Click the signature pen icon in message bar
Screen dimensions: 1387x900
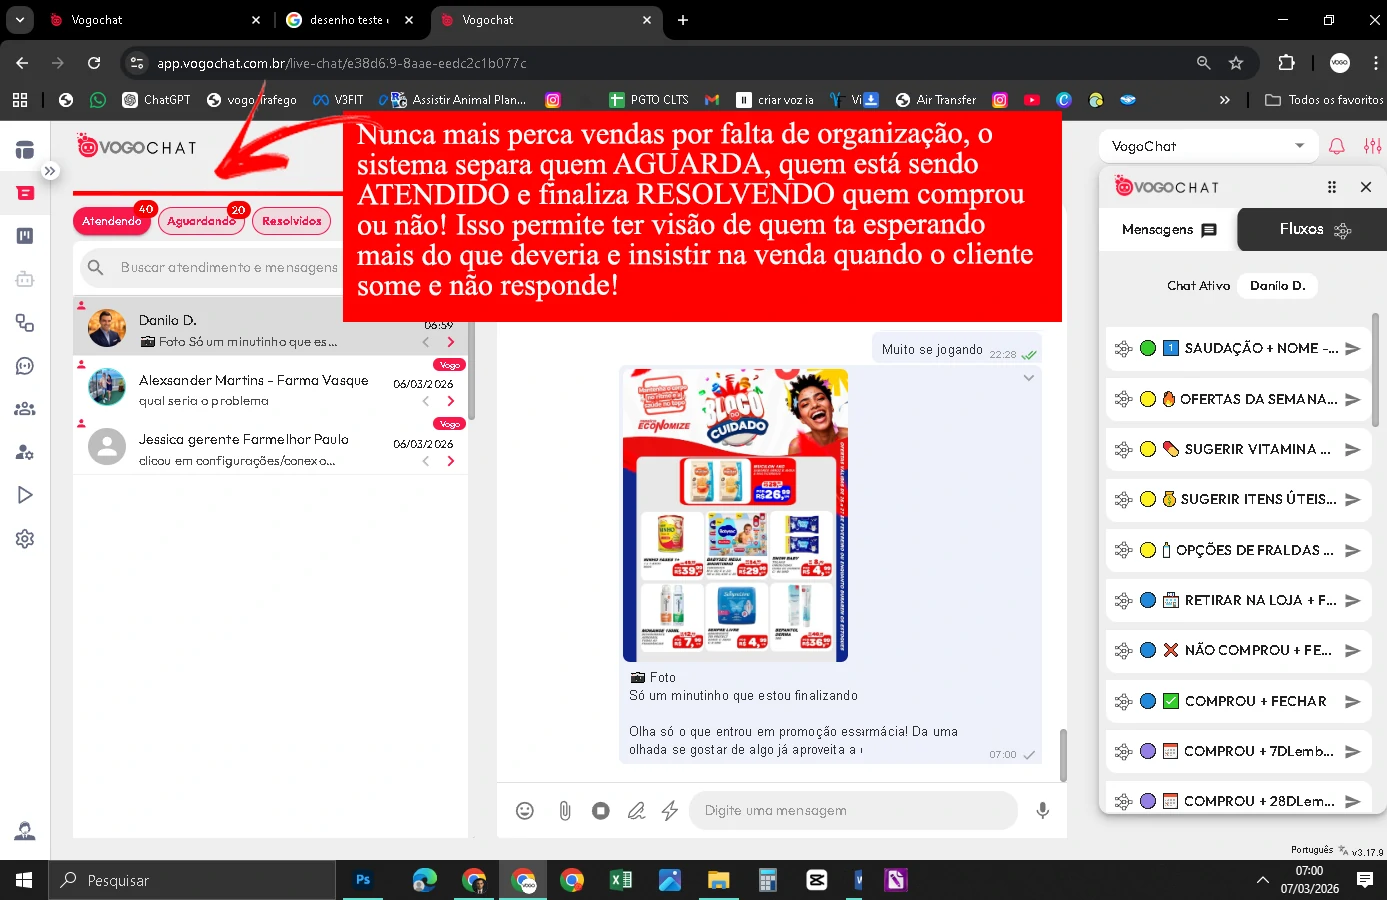coord(636,811)
